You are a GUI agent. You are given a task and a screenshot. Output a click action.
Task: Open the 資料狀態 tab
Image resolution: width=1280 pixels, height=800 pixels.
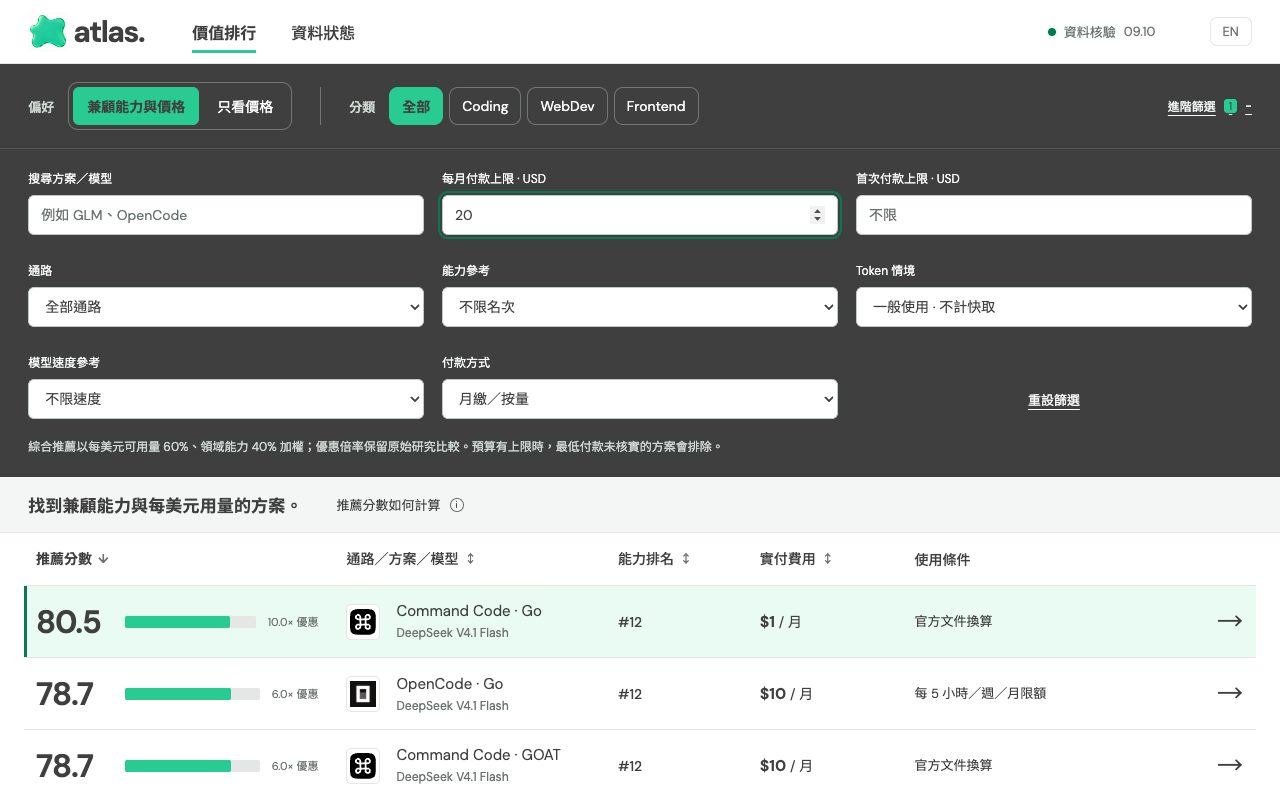323,33
